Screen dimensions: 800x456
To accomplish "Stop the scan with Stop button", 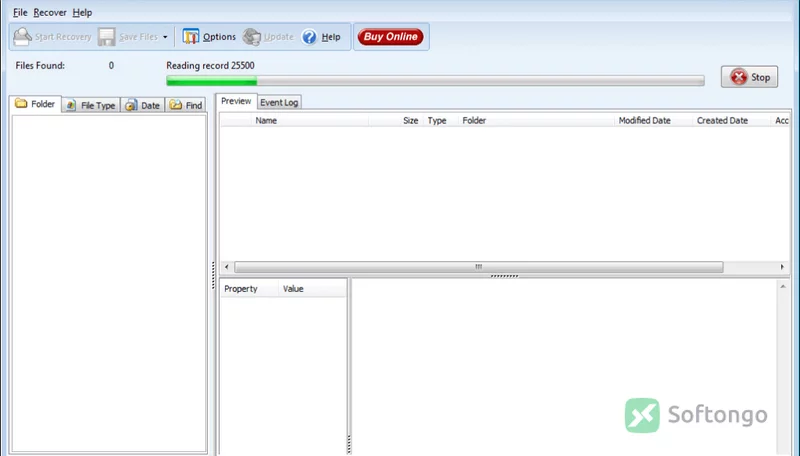I will (749, 77).
